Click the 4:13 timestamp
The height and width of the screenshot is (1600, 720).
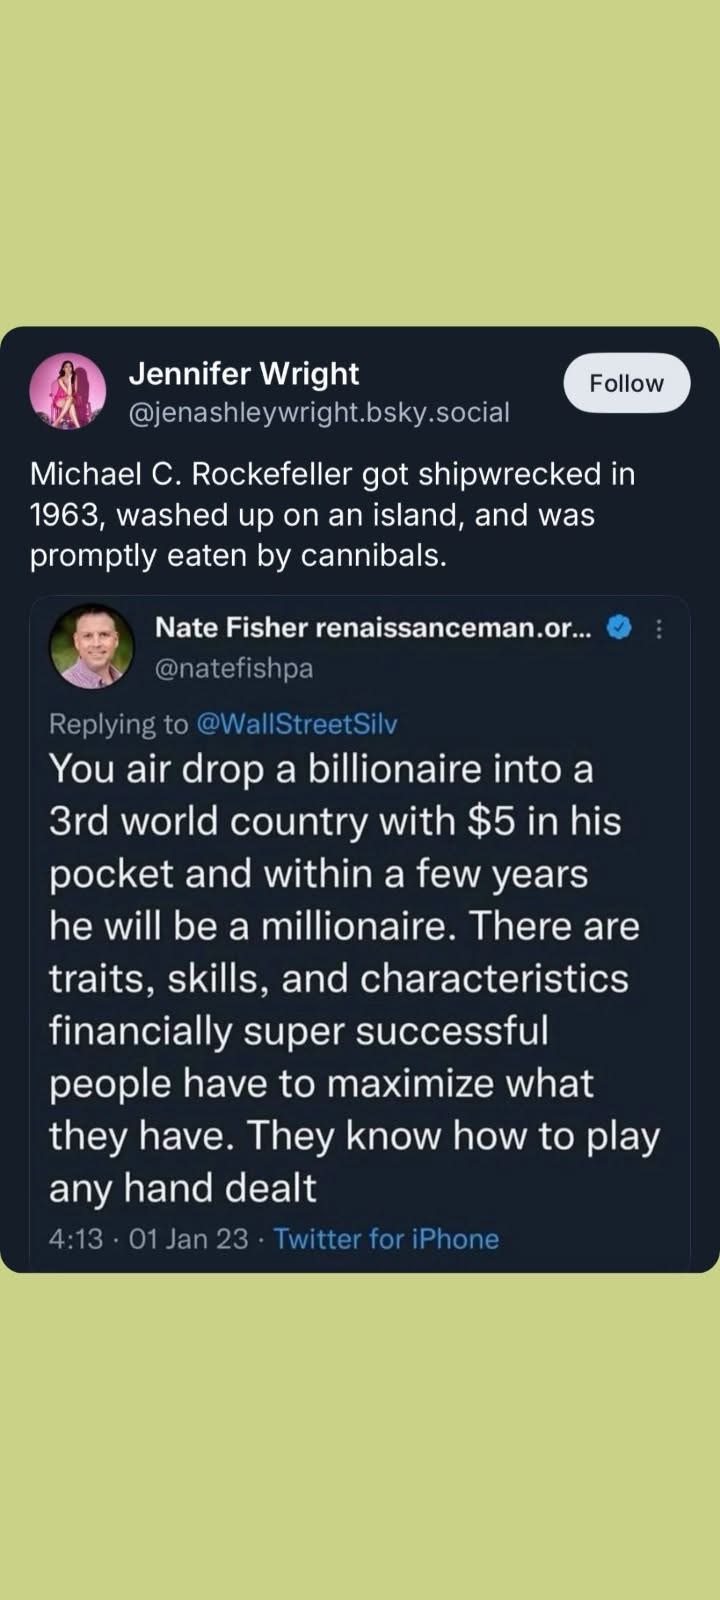coord(75,1239)
